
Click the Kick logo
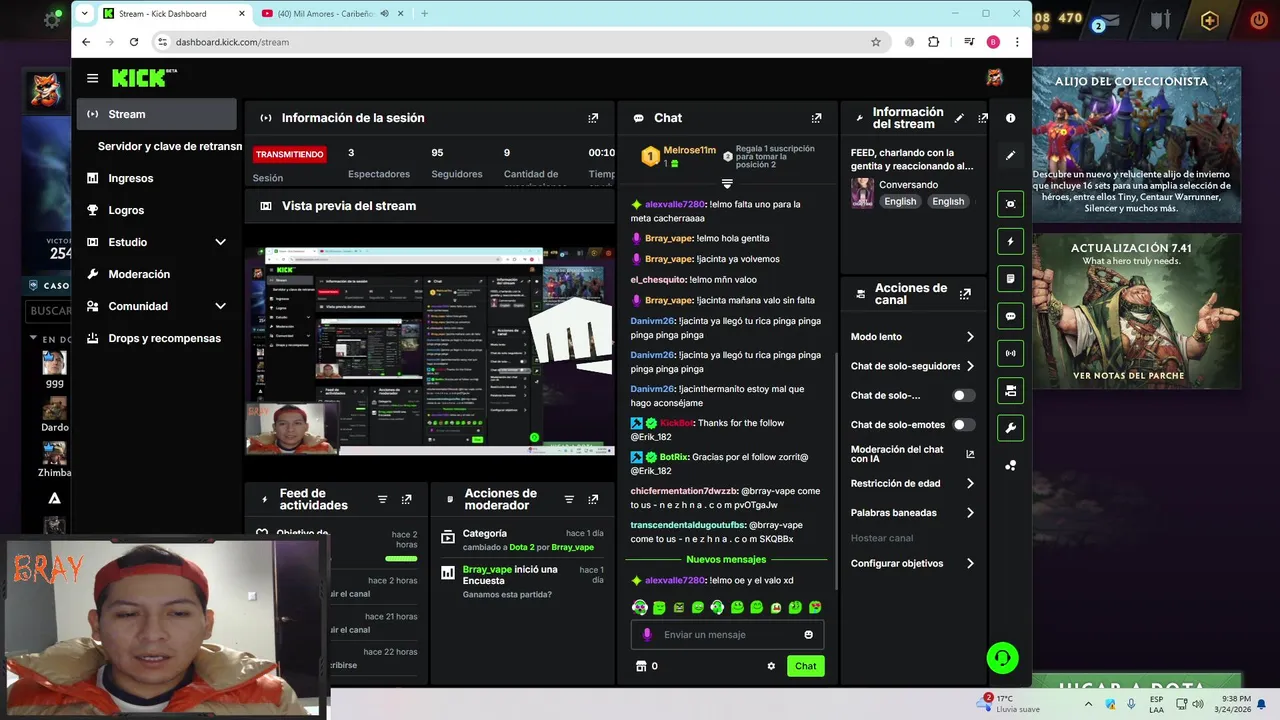tap(144, 78)
